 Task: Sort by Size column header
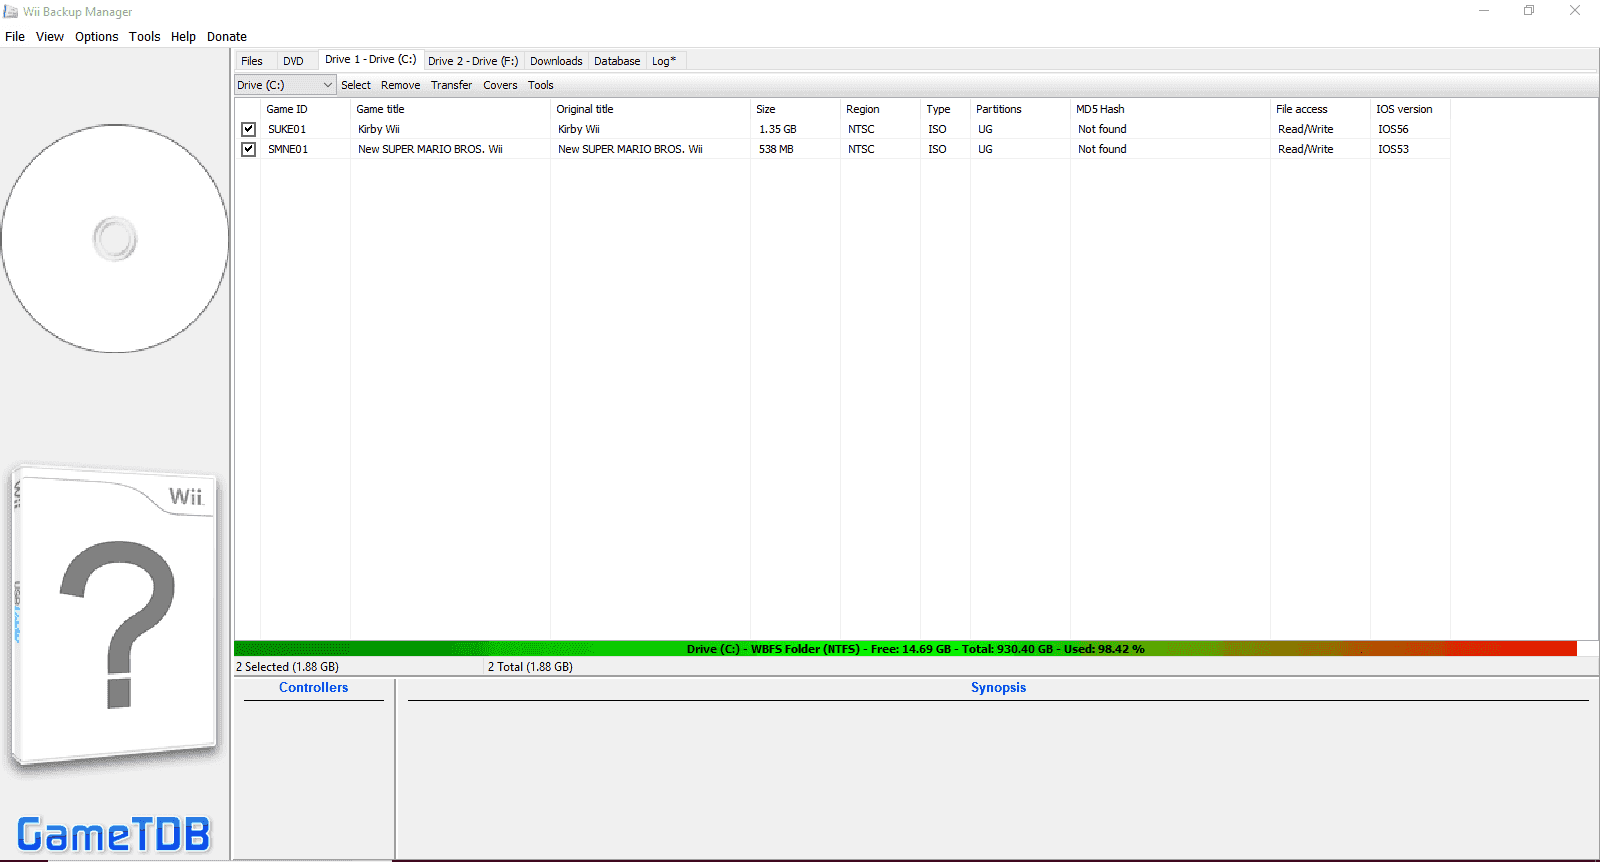795,109
